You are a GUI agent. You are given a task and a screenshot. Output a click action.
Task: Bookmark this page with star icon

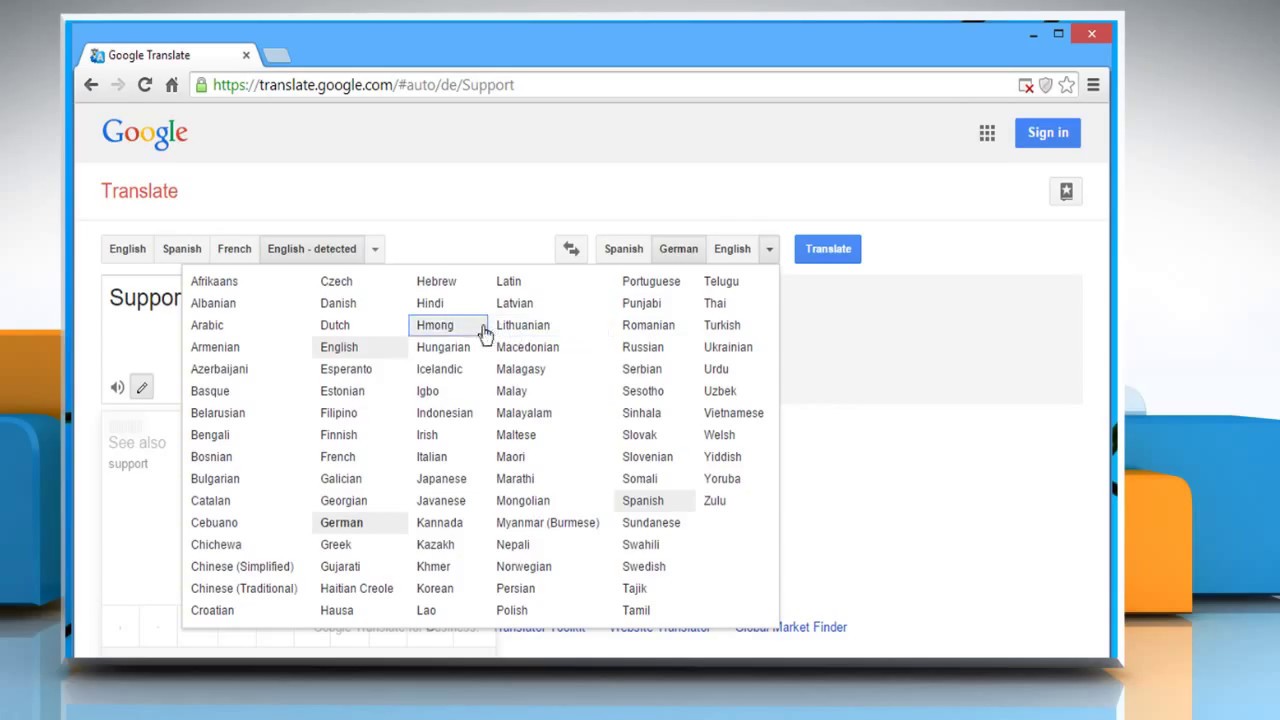coord(1067,85)
